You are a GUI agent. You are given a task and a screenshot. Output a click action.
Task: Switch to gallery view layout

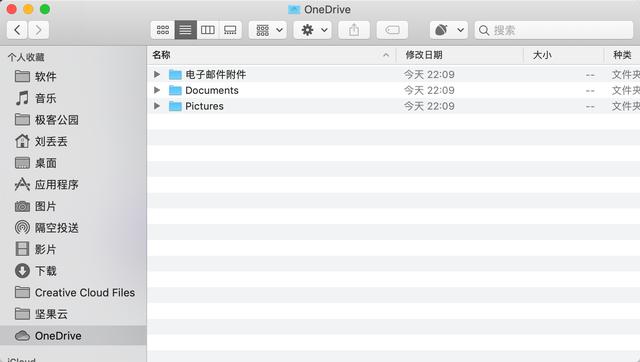230,30
